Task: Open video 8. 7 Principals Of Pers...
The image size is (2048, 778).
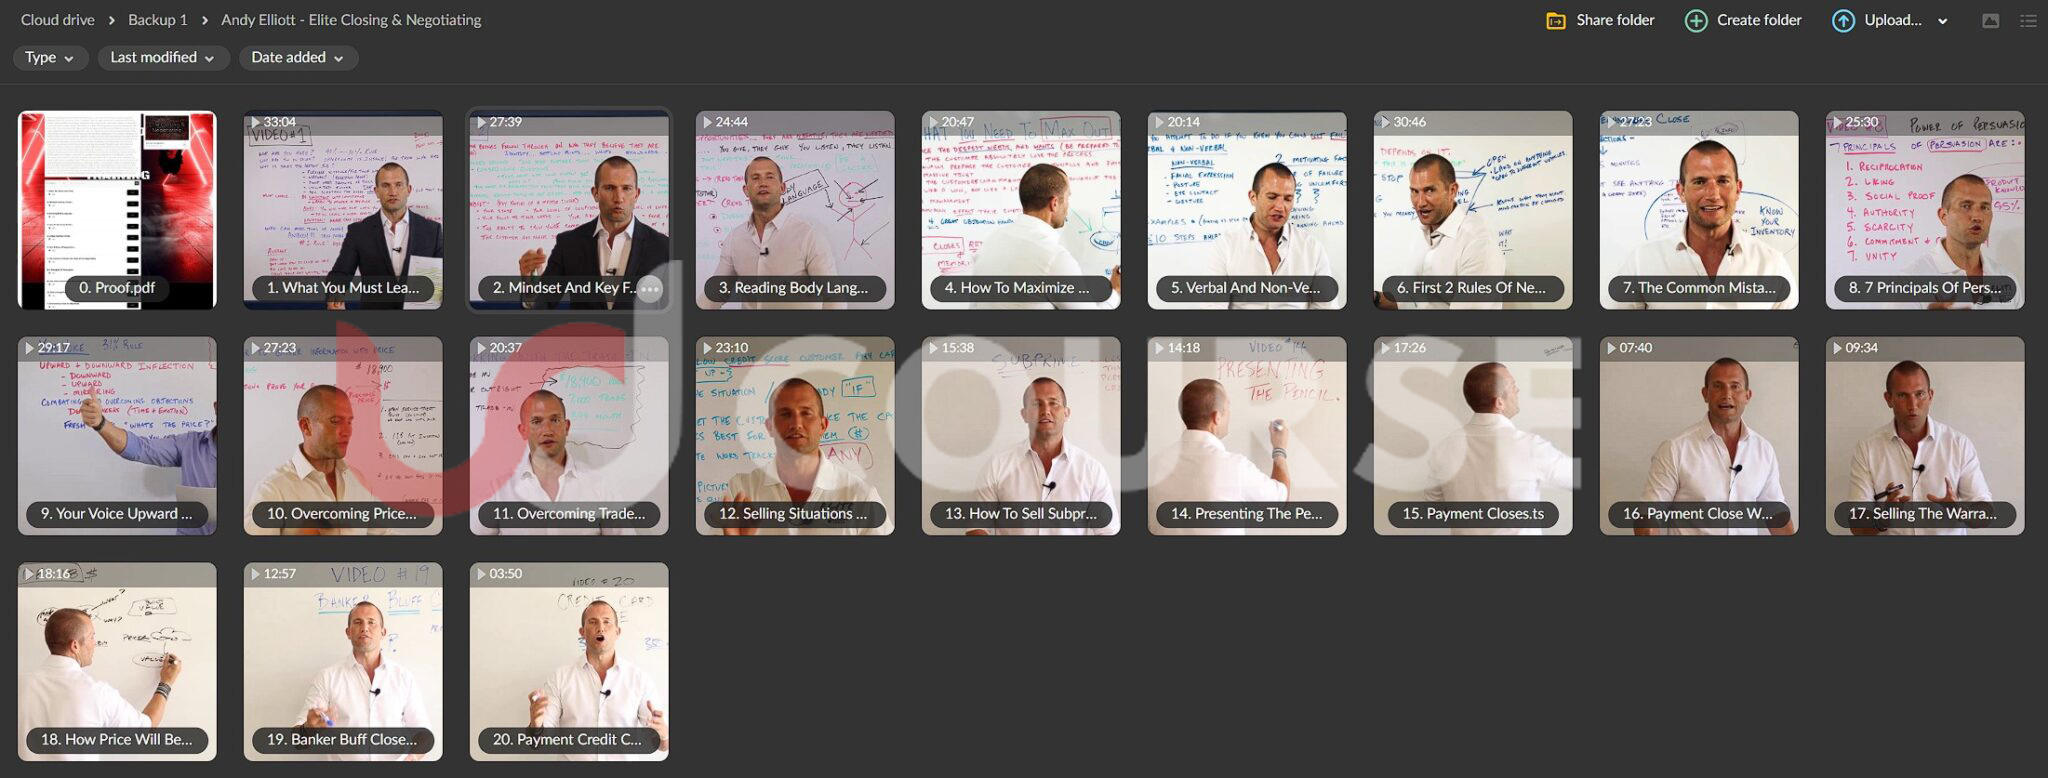Action: pyautogui.click(x=1925, y=210)
